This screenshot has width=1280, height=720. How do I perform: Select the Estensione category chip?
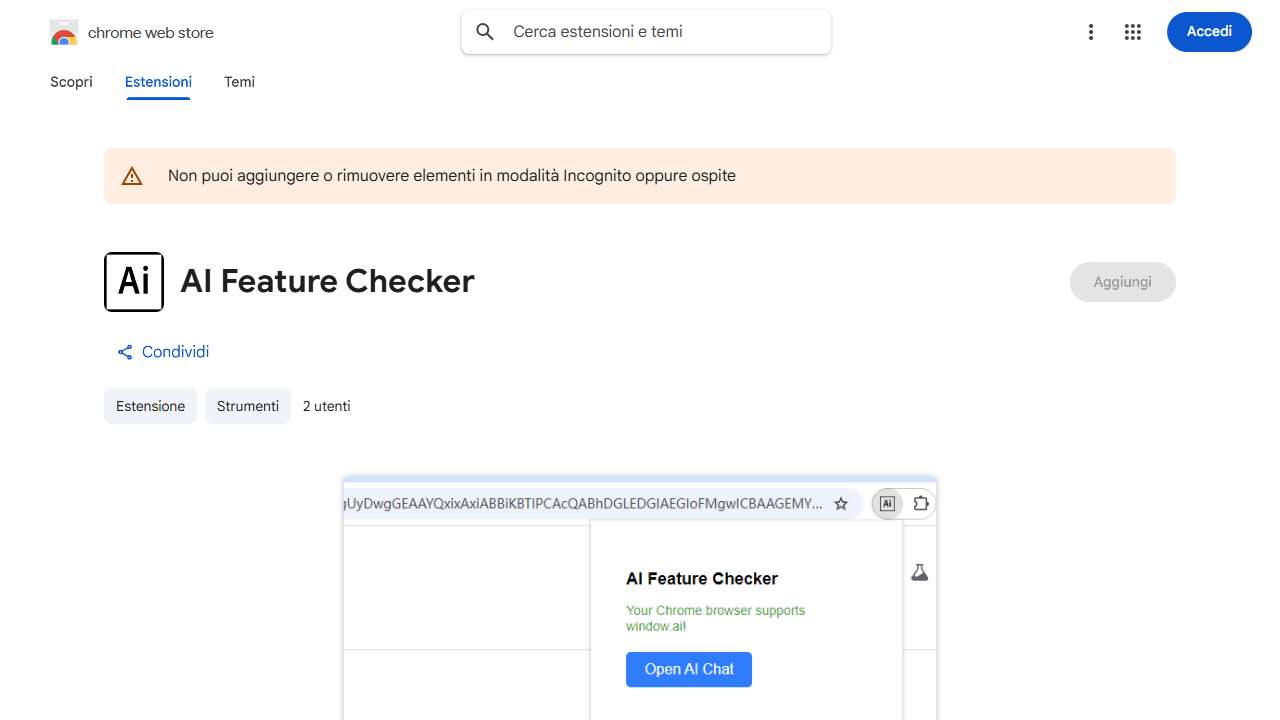click(x=150, y=405)
